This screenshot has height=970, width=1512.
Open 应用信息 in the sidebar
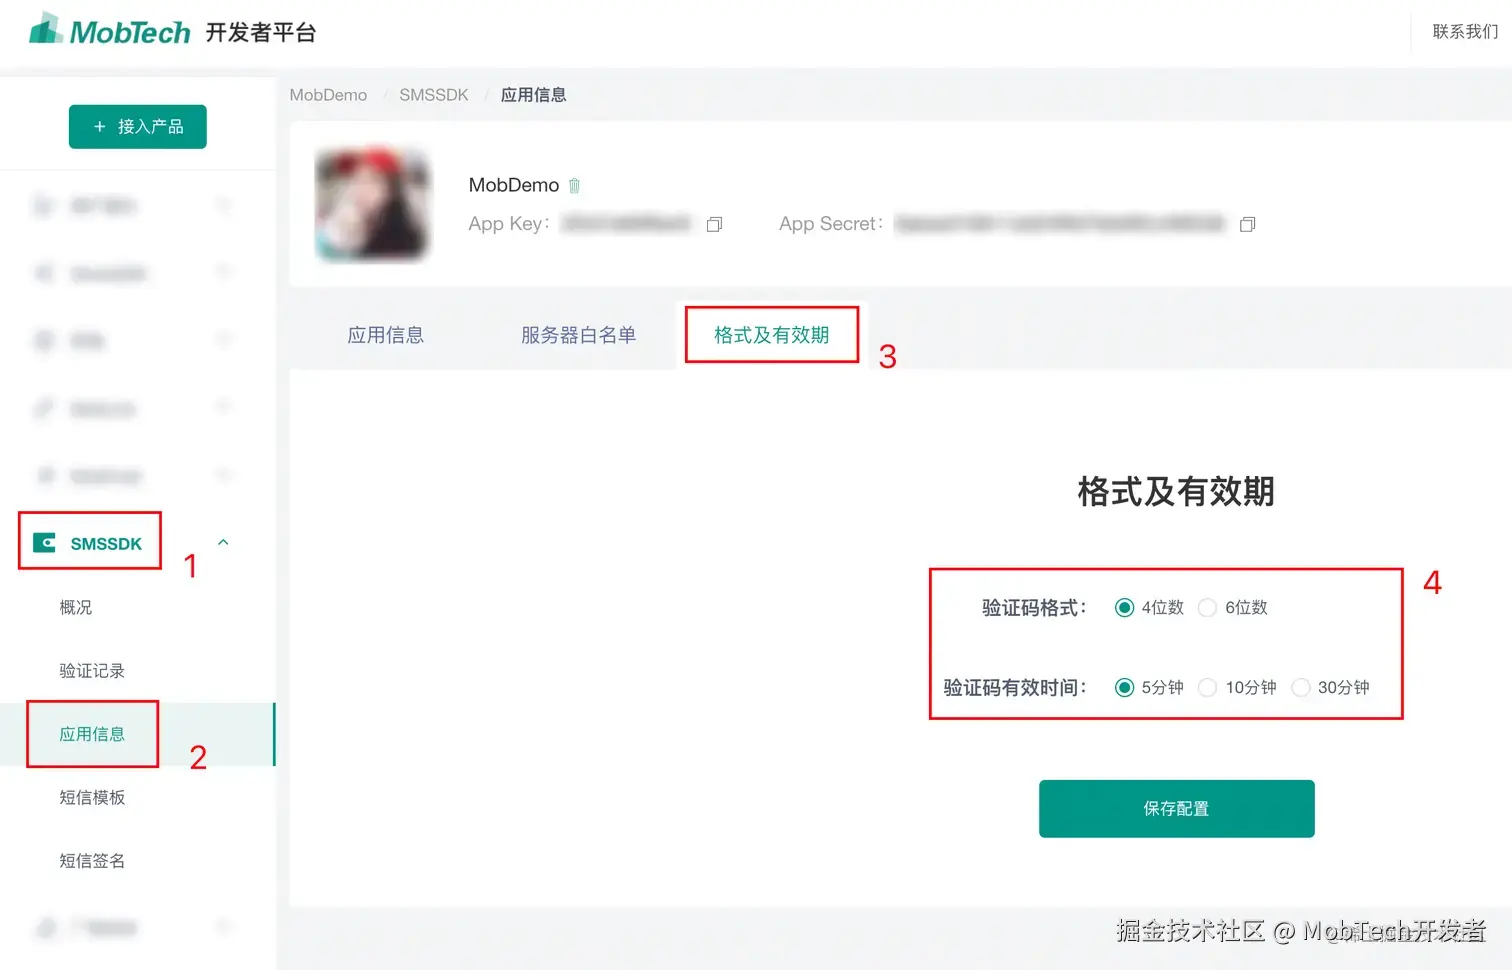pyautogui.click(x=92, y=734)
